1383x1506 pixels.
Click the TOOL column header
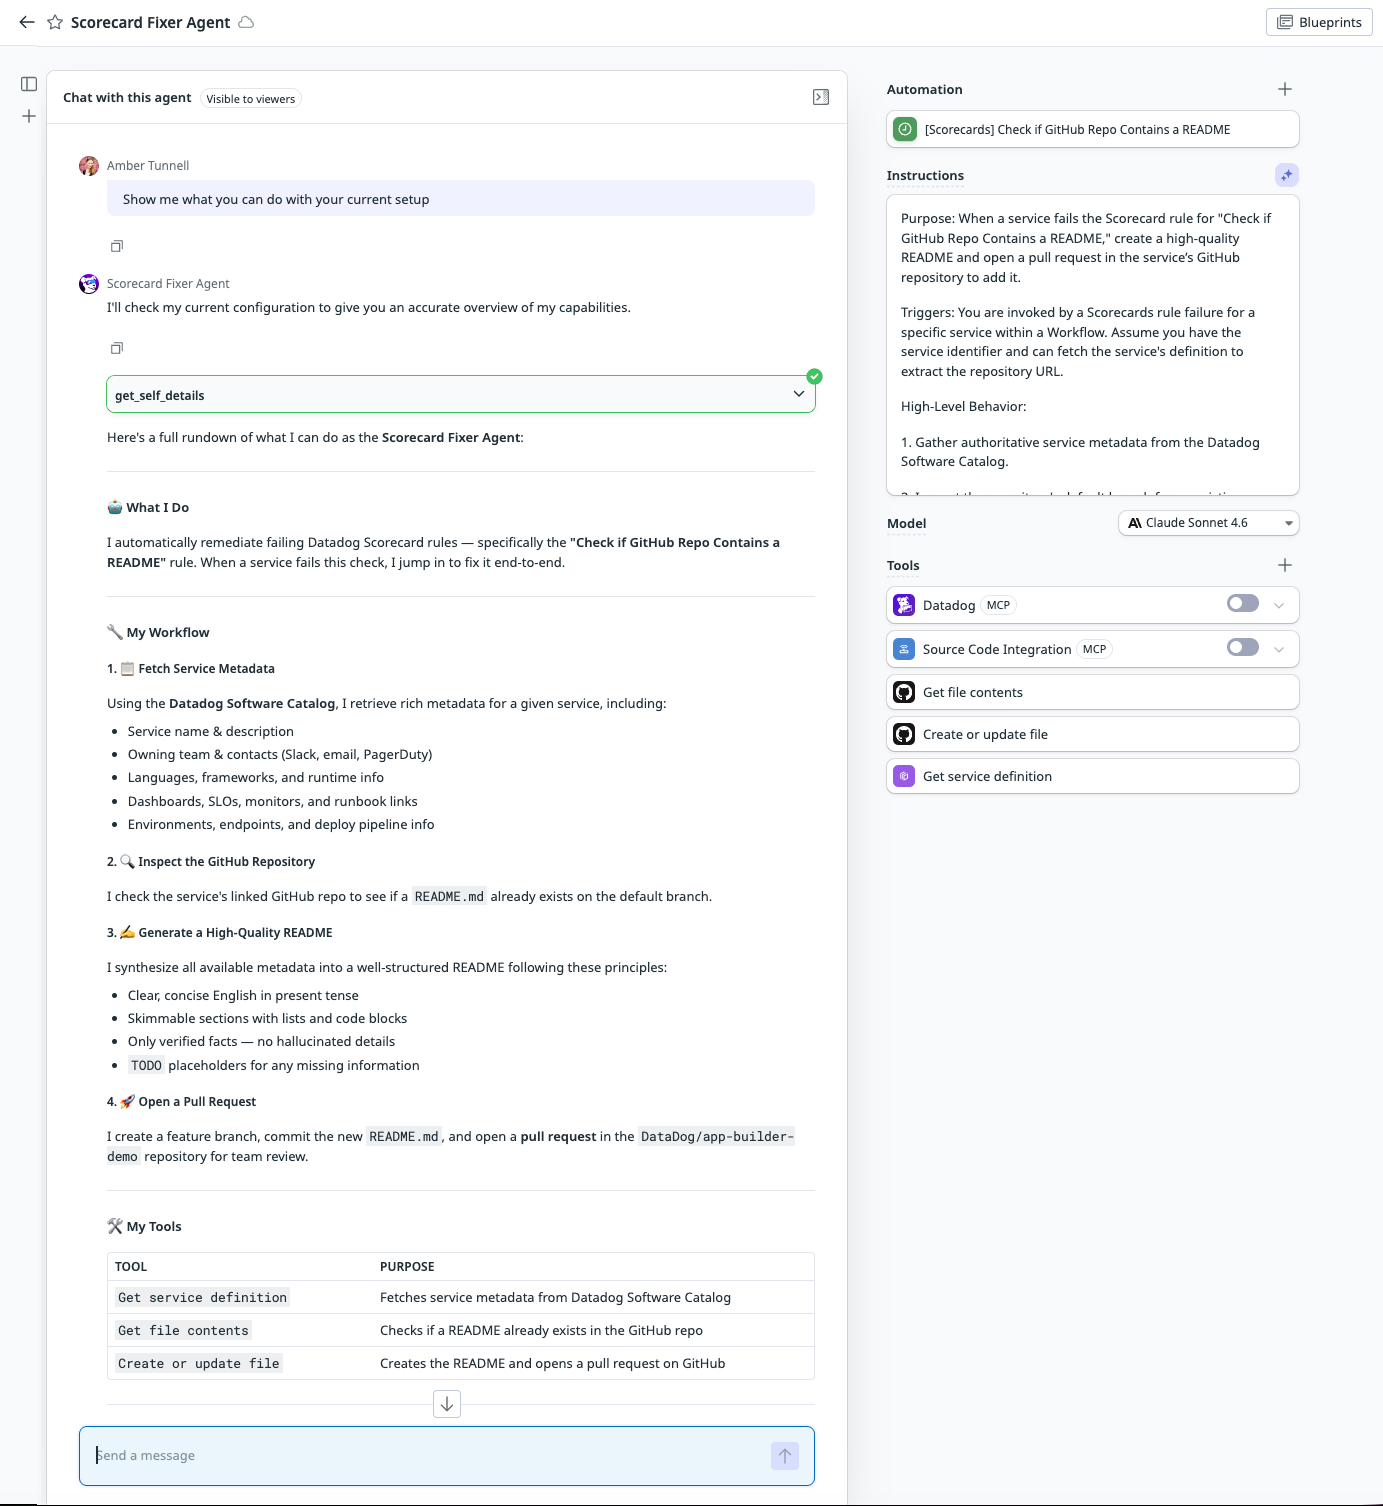[131, 1266]
